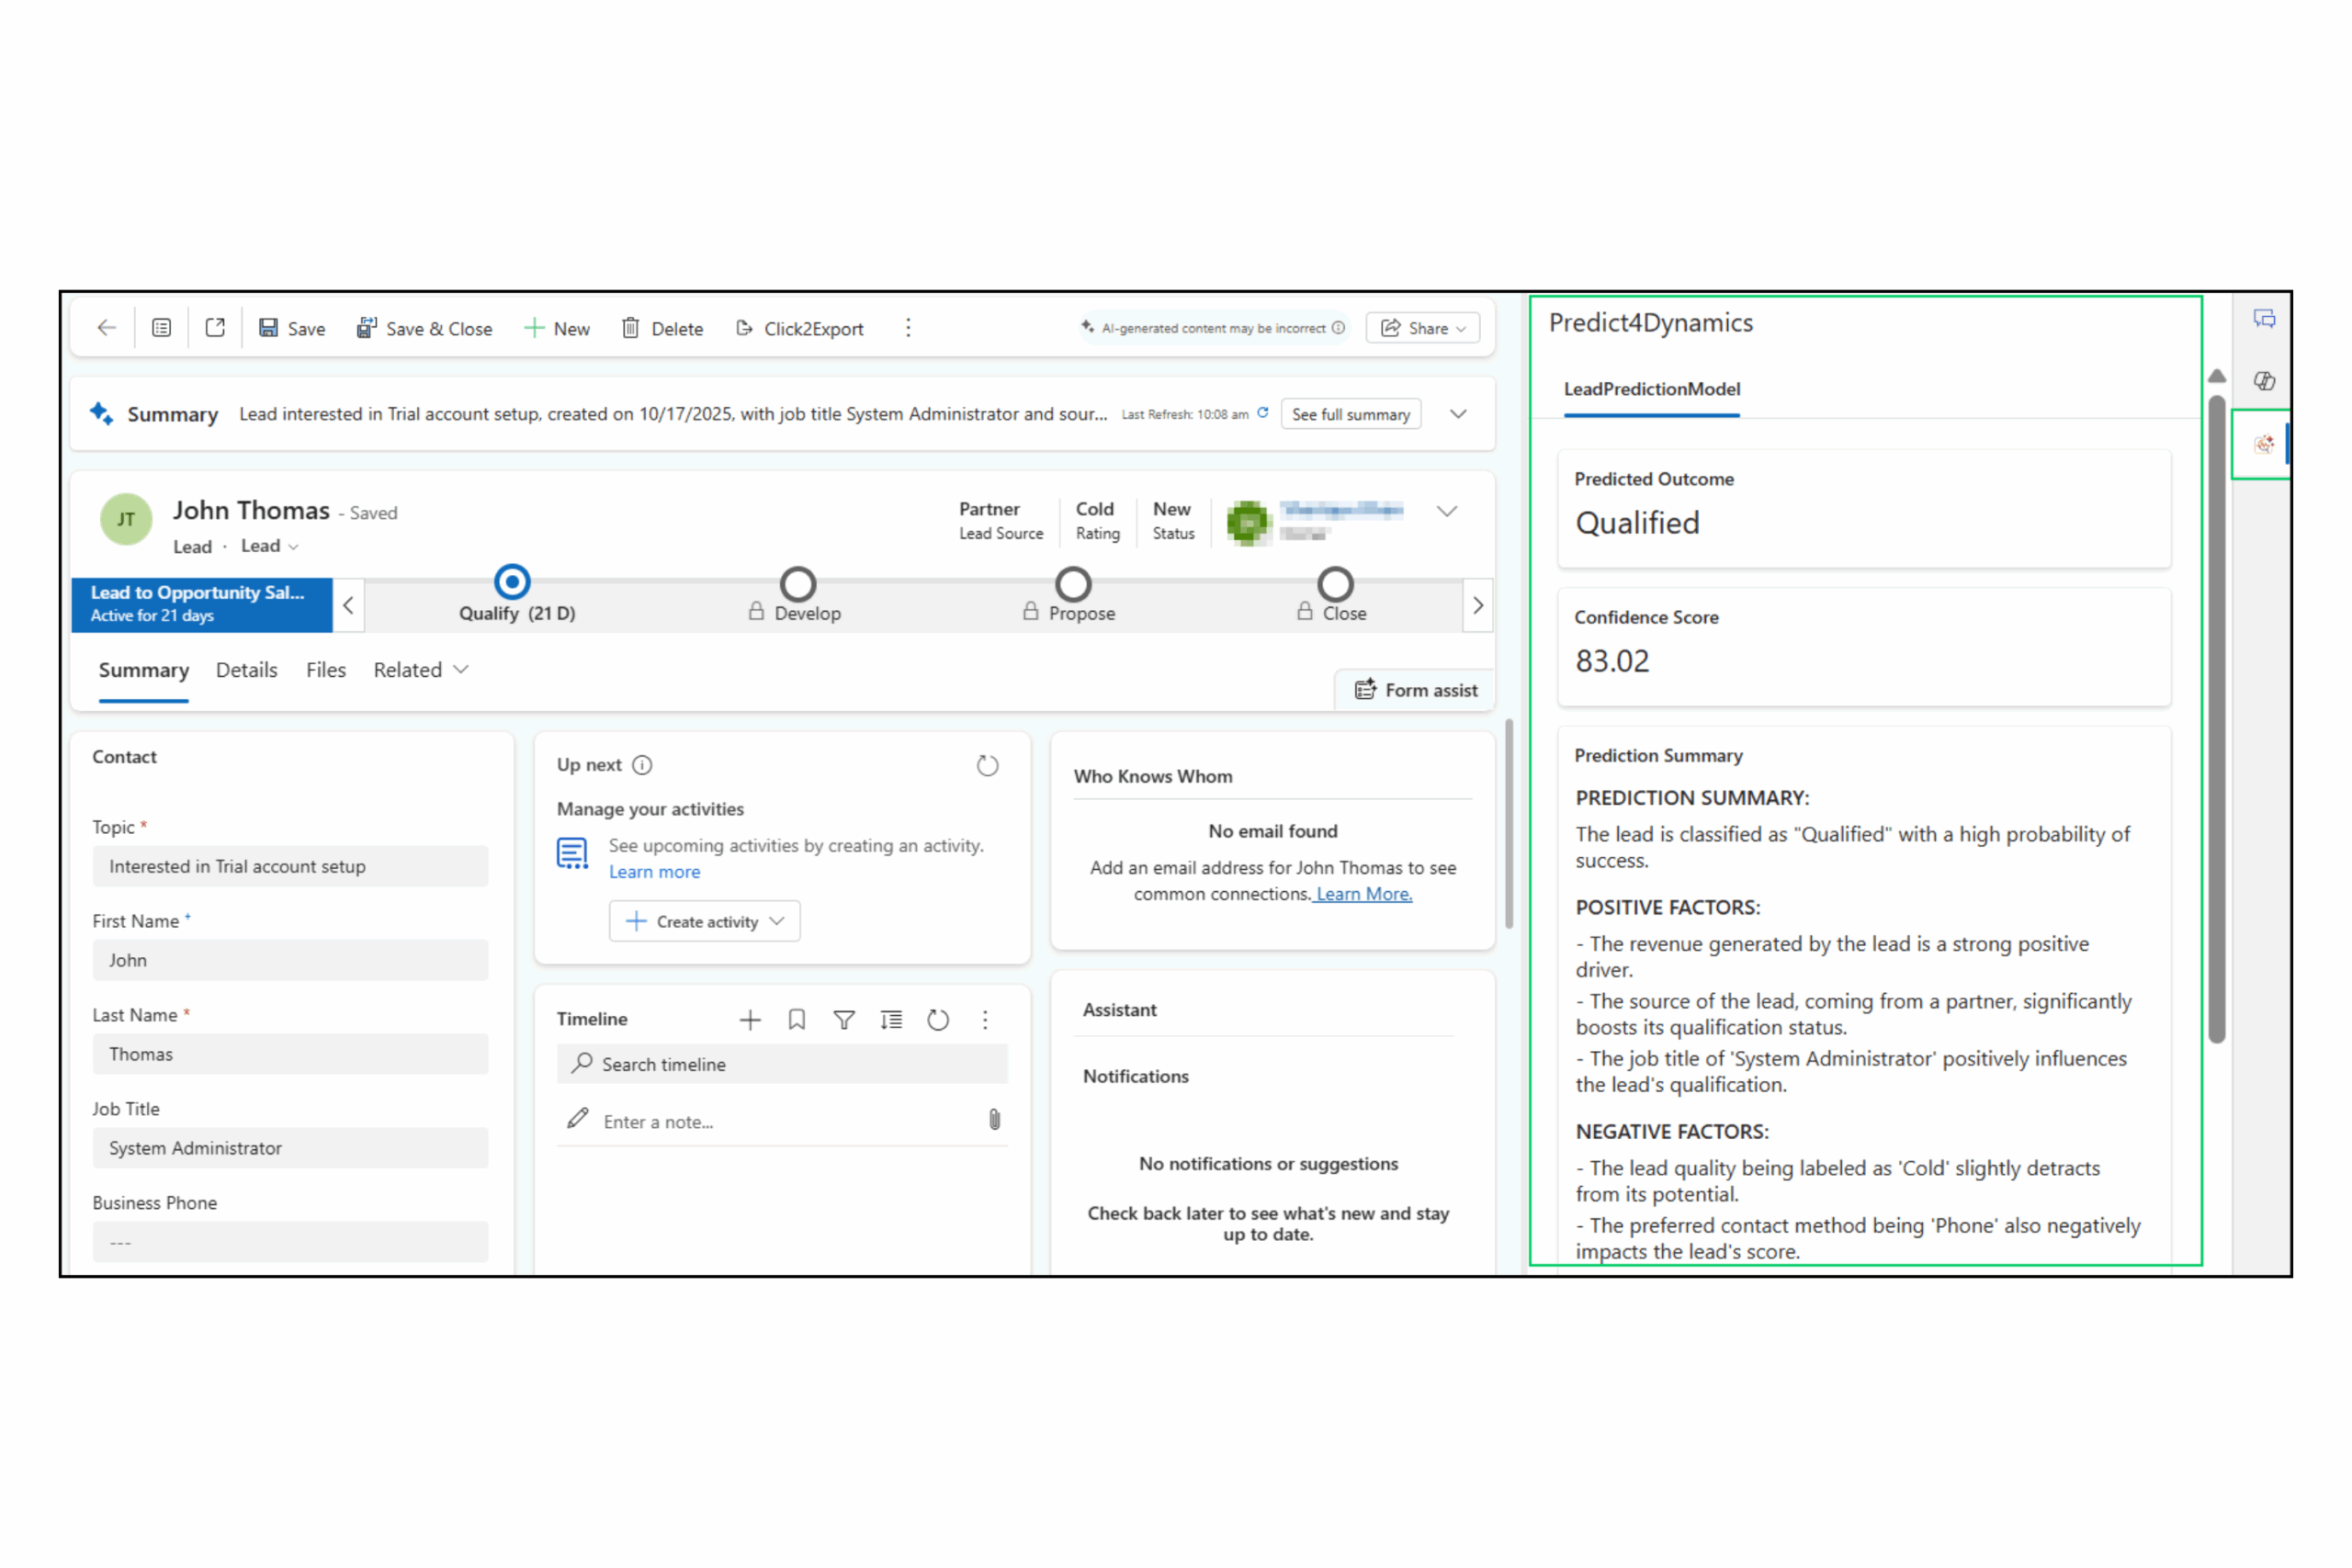Add a new timeline record
The height and width of the screenshot is (1568, 2352).
pyautogui.click(x=750, y=1019)
